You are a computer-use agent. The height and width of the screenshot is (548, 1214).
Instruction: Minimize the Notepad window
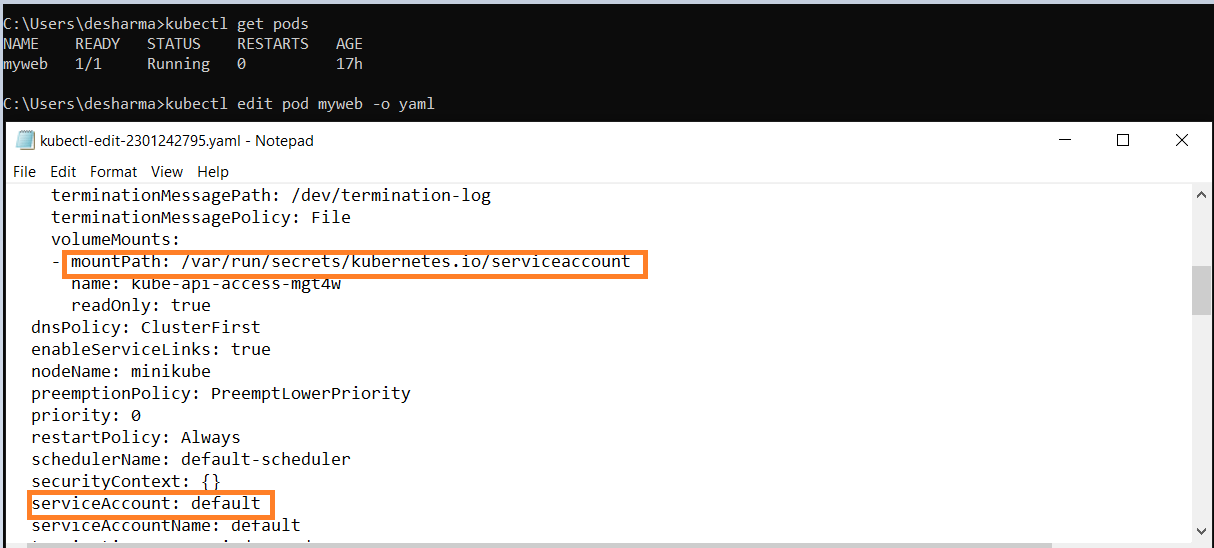point(1064,141)
